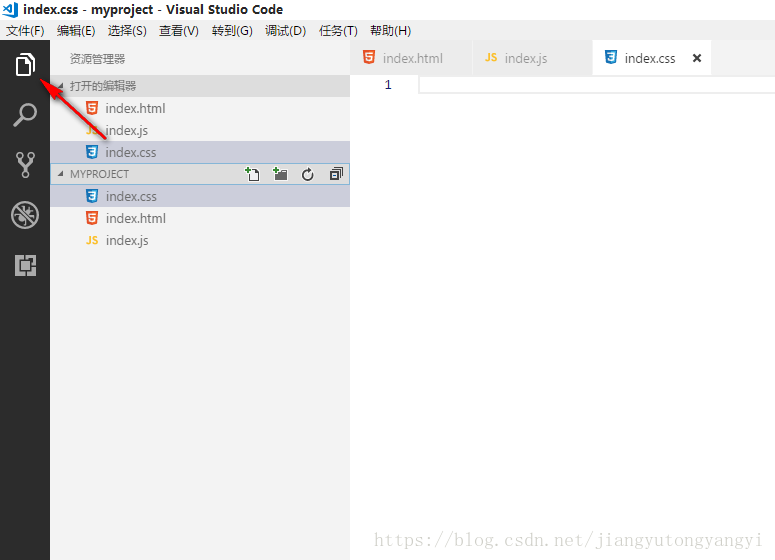Collapse all folders in MYPROJECT
This screenshot has width=775, height=560.
[x=336, y=174]
